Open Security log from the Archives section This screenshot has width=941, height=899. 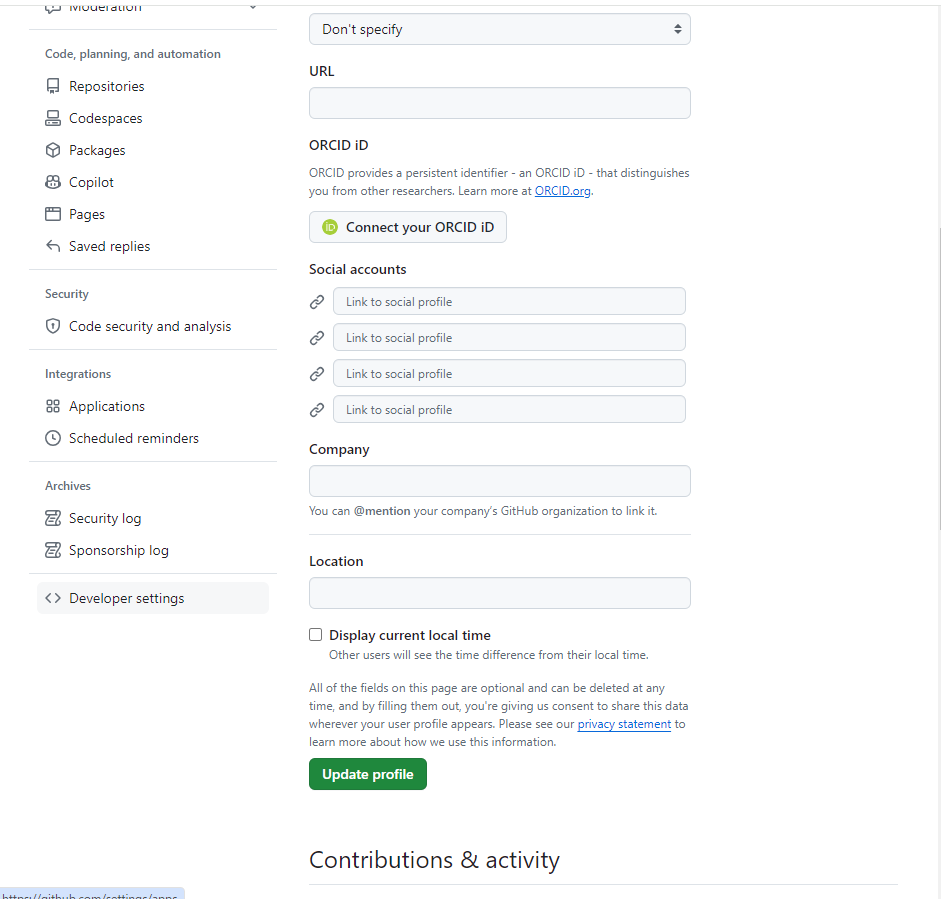[103, 518]
